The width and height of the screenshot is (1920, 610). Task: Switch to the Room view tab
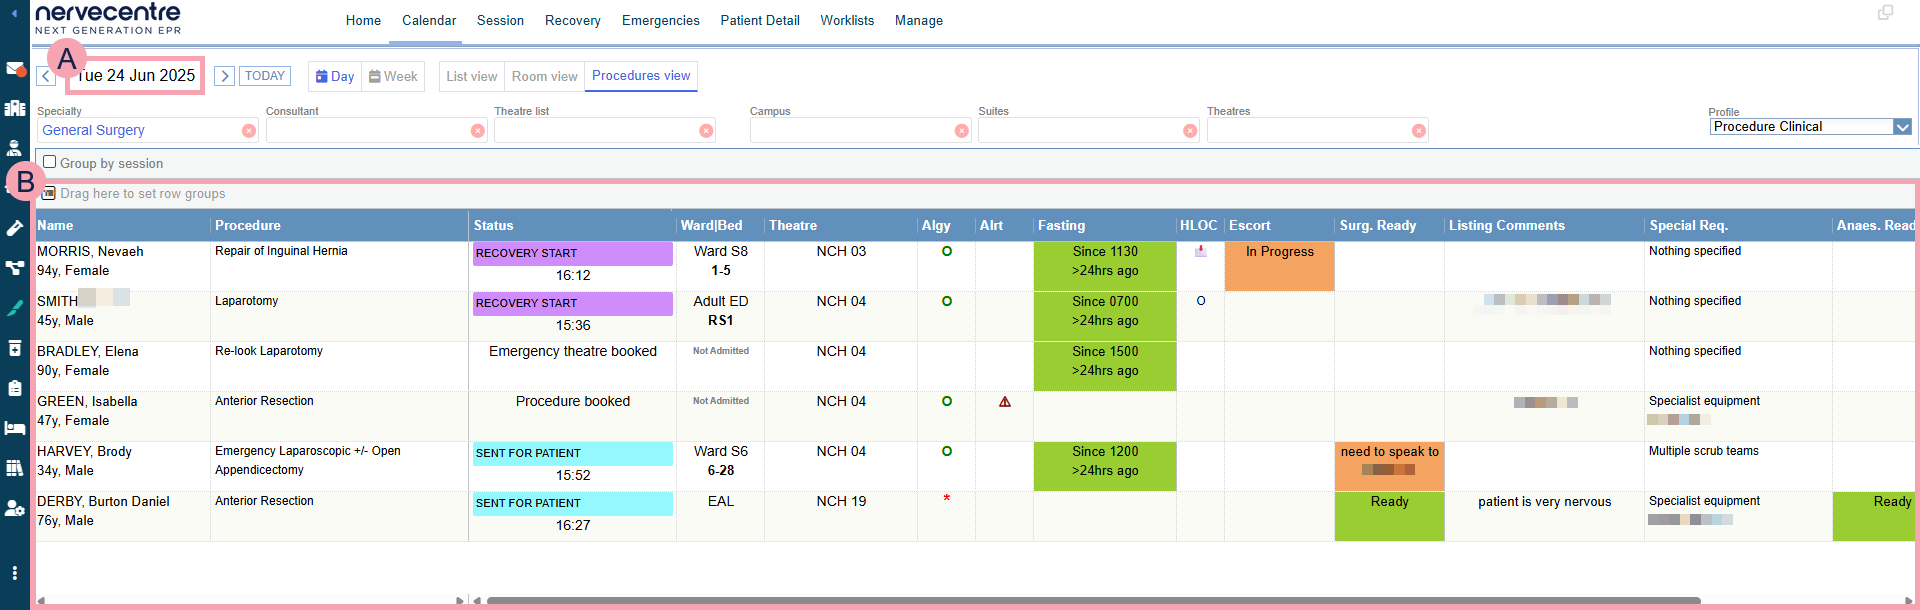tap(544, 77)
